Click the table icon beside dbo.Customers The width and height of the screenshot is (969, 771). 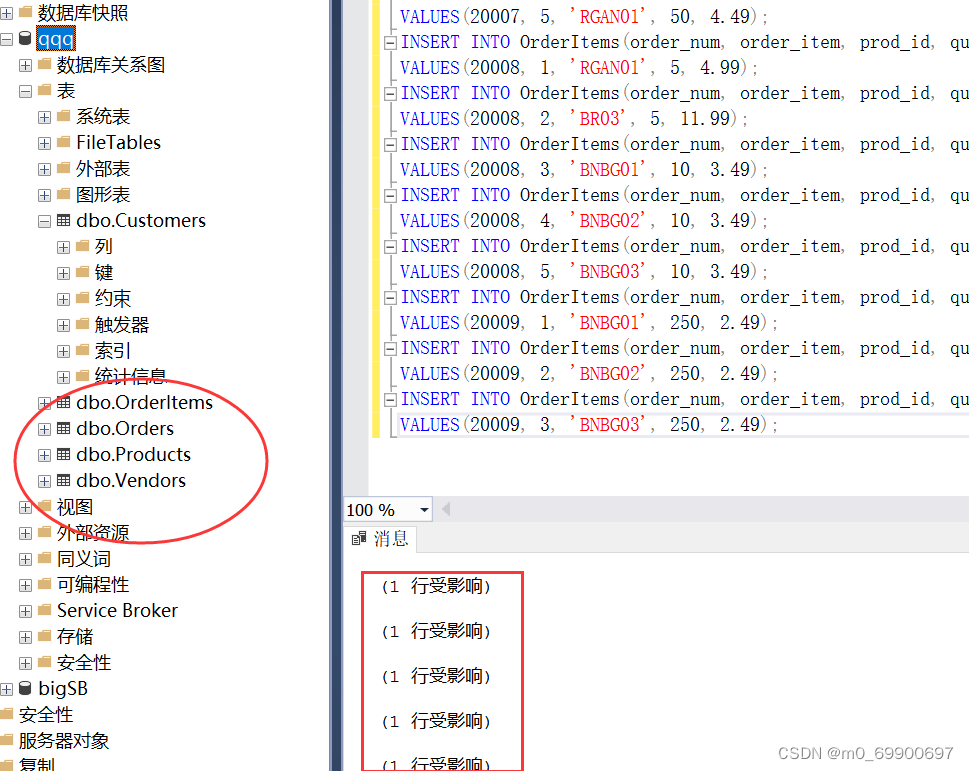coord(62,220)
